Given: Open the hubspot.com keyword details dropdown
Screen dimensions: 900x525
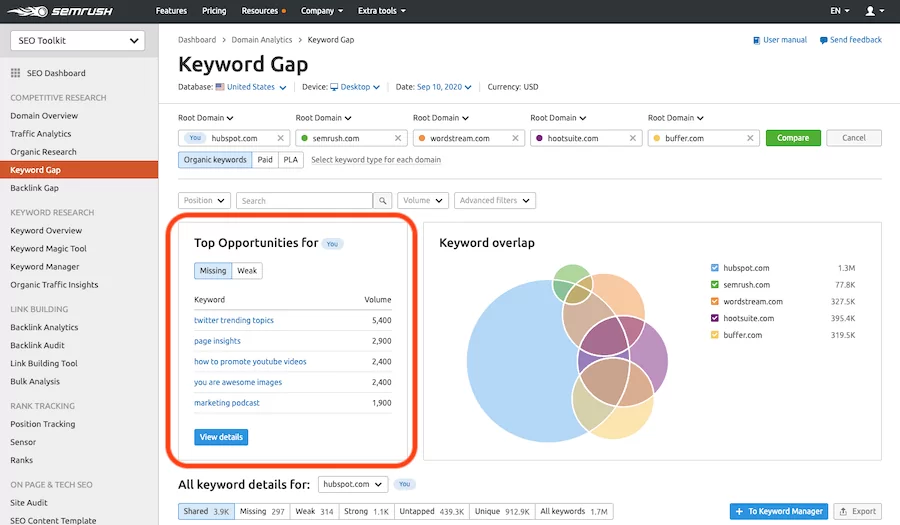Looking at the screenshot, I should tap(353, 484).
